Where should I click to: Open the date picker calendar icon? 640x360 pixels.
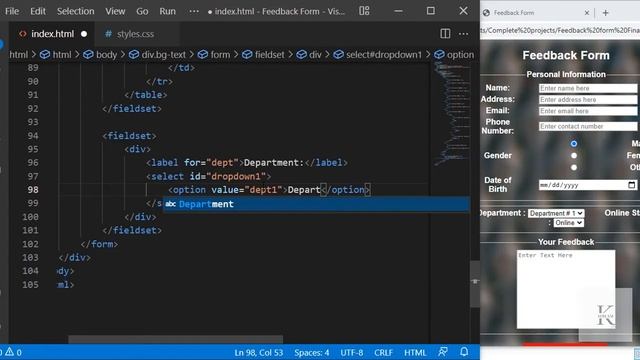point(631,185)
